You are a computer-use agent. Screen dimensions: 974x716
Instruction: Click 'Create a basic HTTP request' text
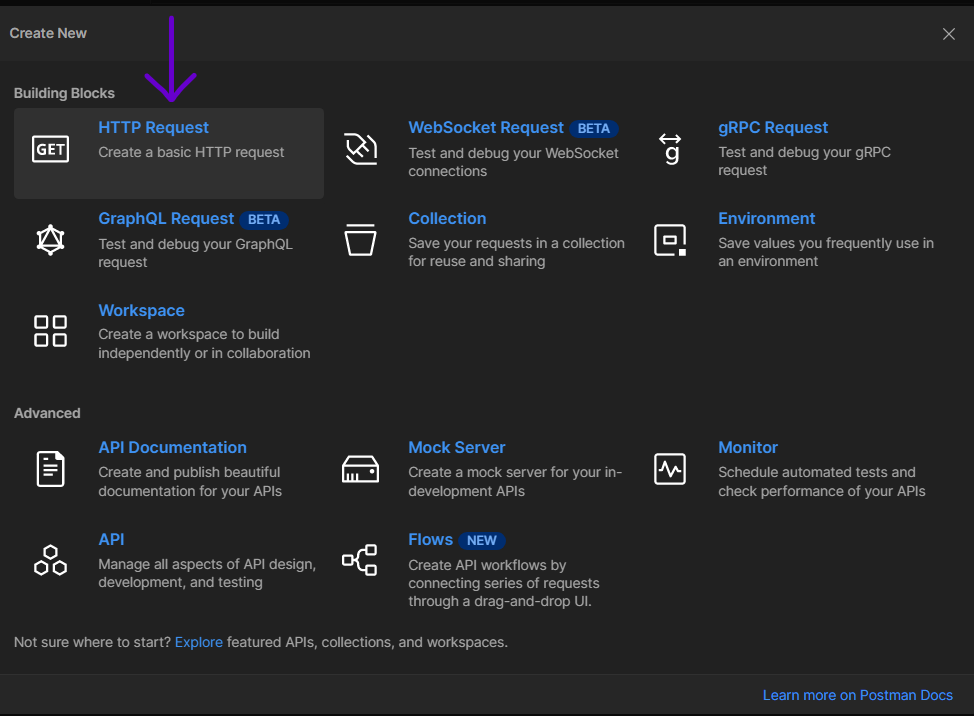(191, 152)
